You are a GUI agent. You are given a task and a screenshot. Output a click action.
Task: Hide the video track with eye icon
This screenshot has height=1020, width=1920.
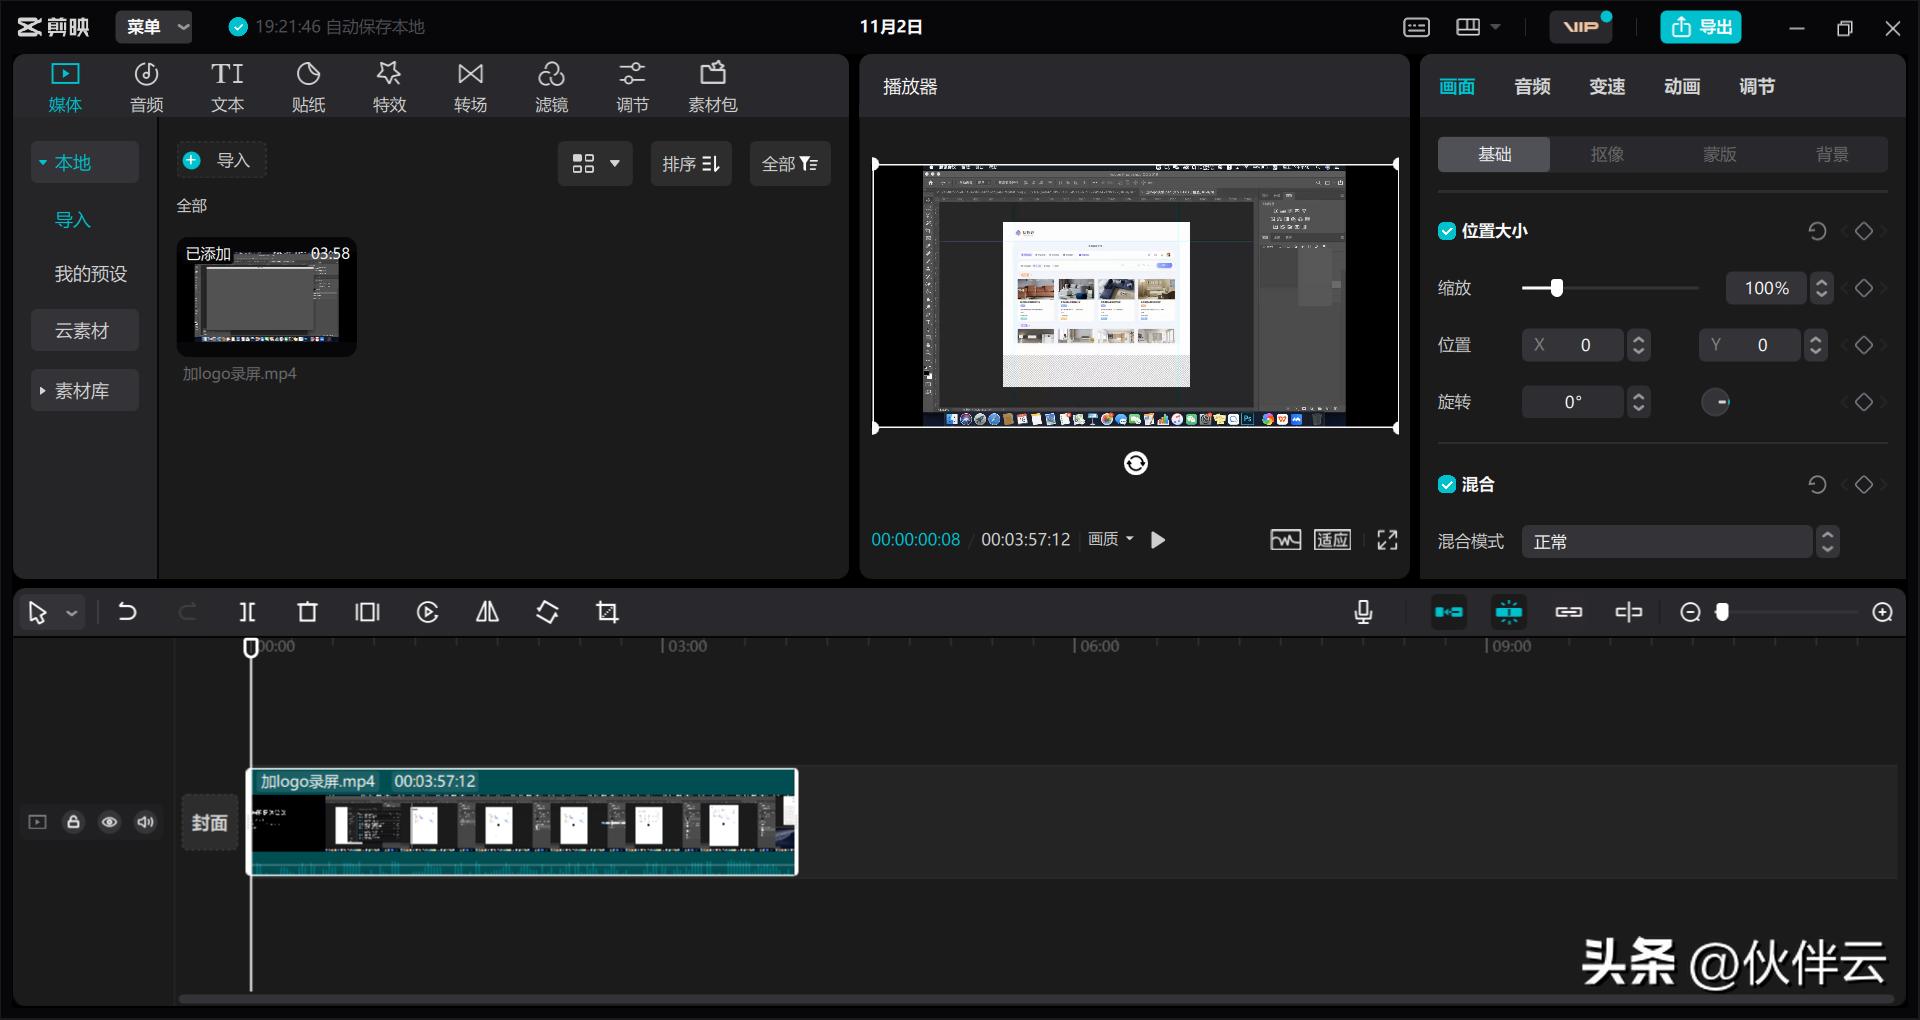pyautogui.click(x=109, y=822)
